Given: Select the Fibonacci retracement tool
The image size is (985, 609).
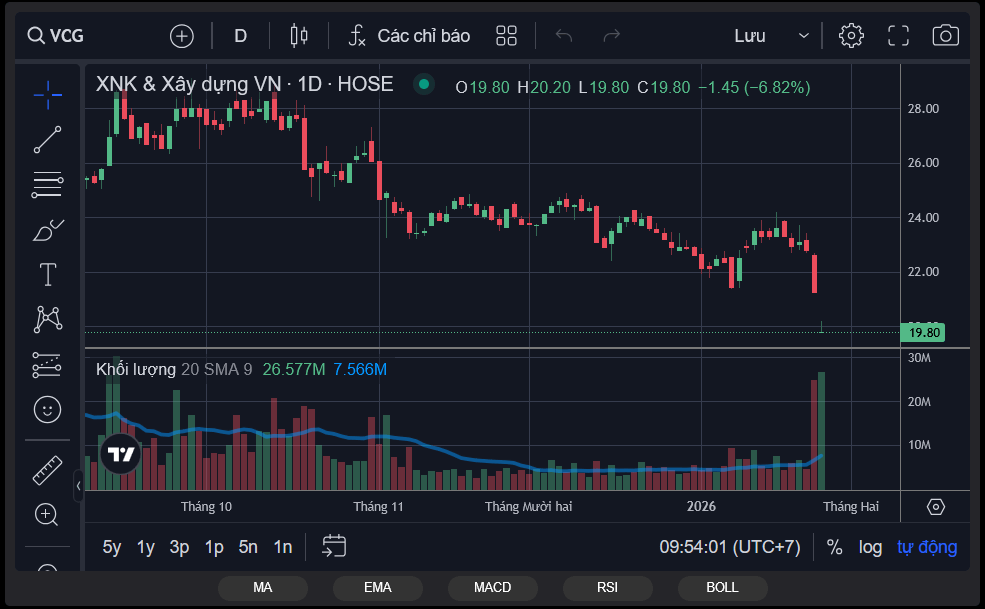Looking at the screenshot, I should coord(47,184).
